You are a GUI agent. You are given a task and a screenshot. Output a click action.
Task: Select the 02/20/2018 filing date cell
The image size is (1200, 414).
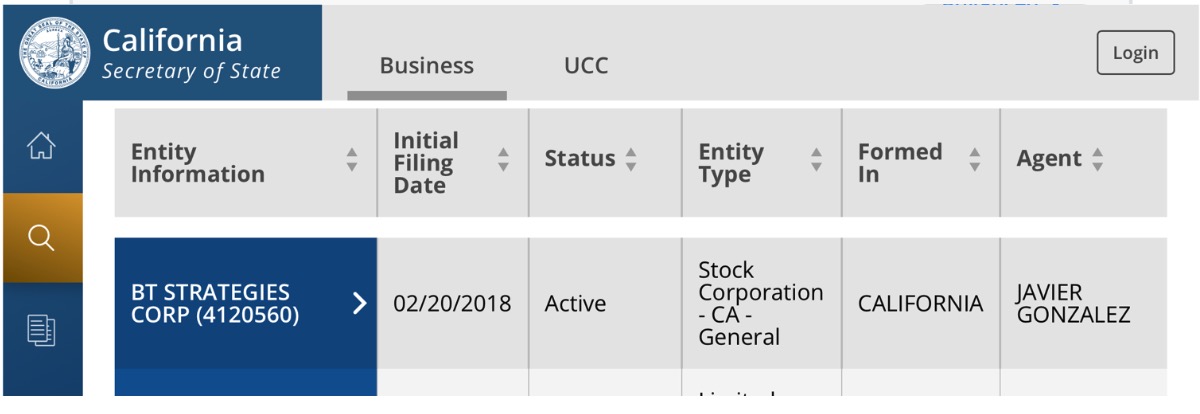point(452,304)
